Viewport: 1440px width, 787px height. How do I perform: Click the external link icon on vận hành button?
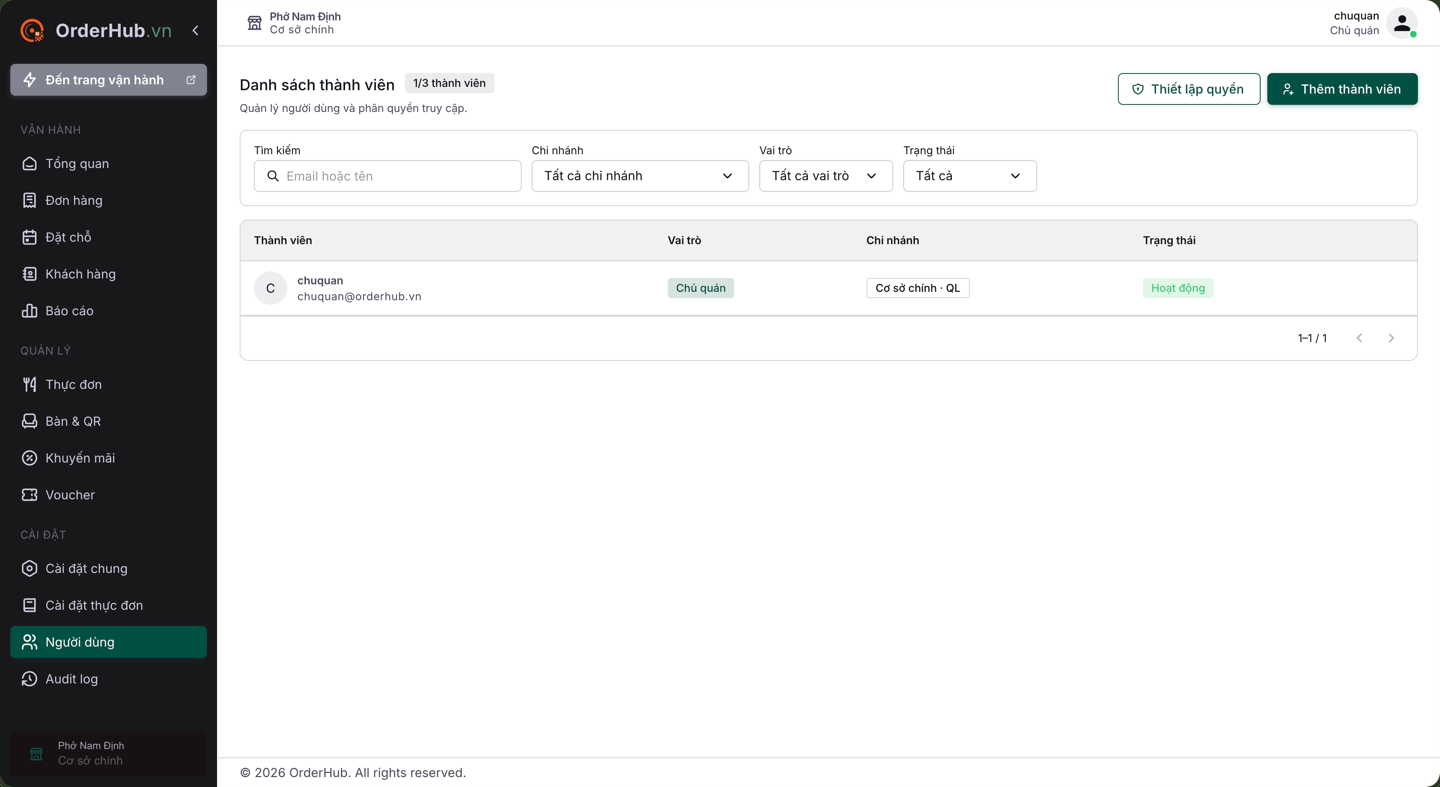coord(191,80)
